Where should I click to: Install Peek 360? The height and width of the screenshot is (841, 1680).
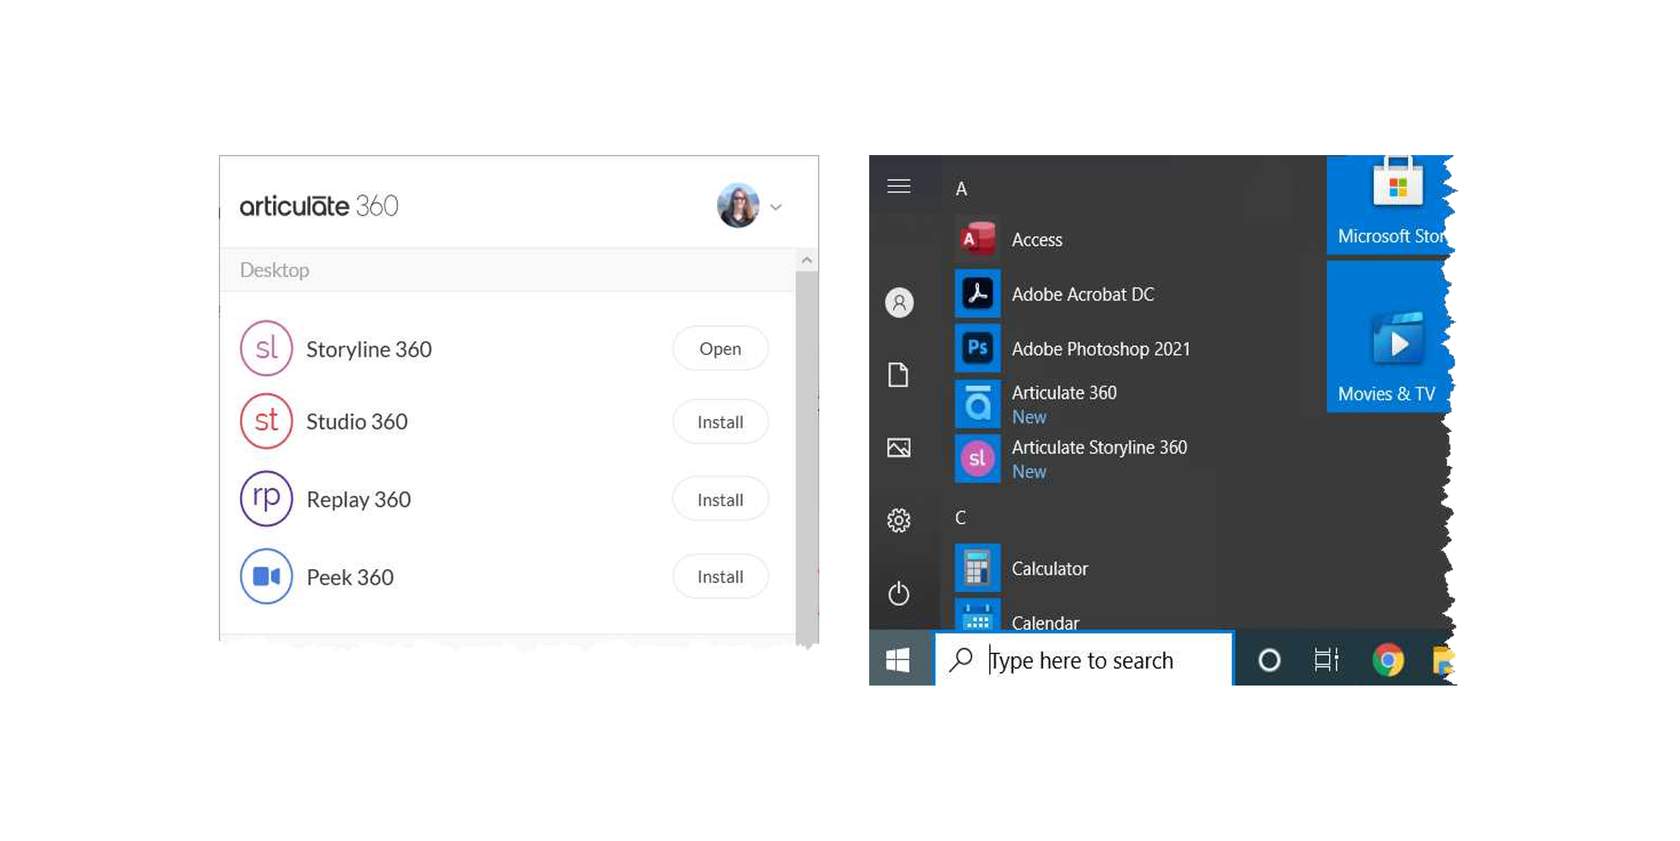tap(720, 576)
